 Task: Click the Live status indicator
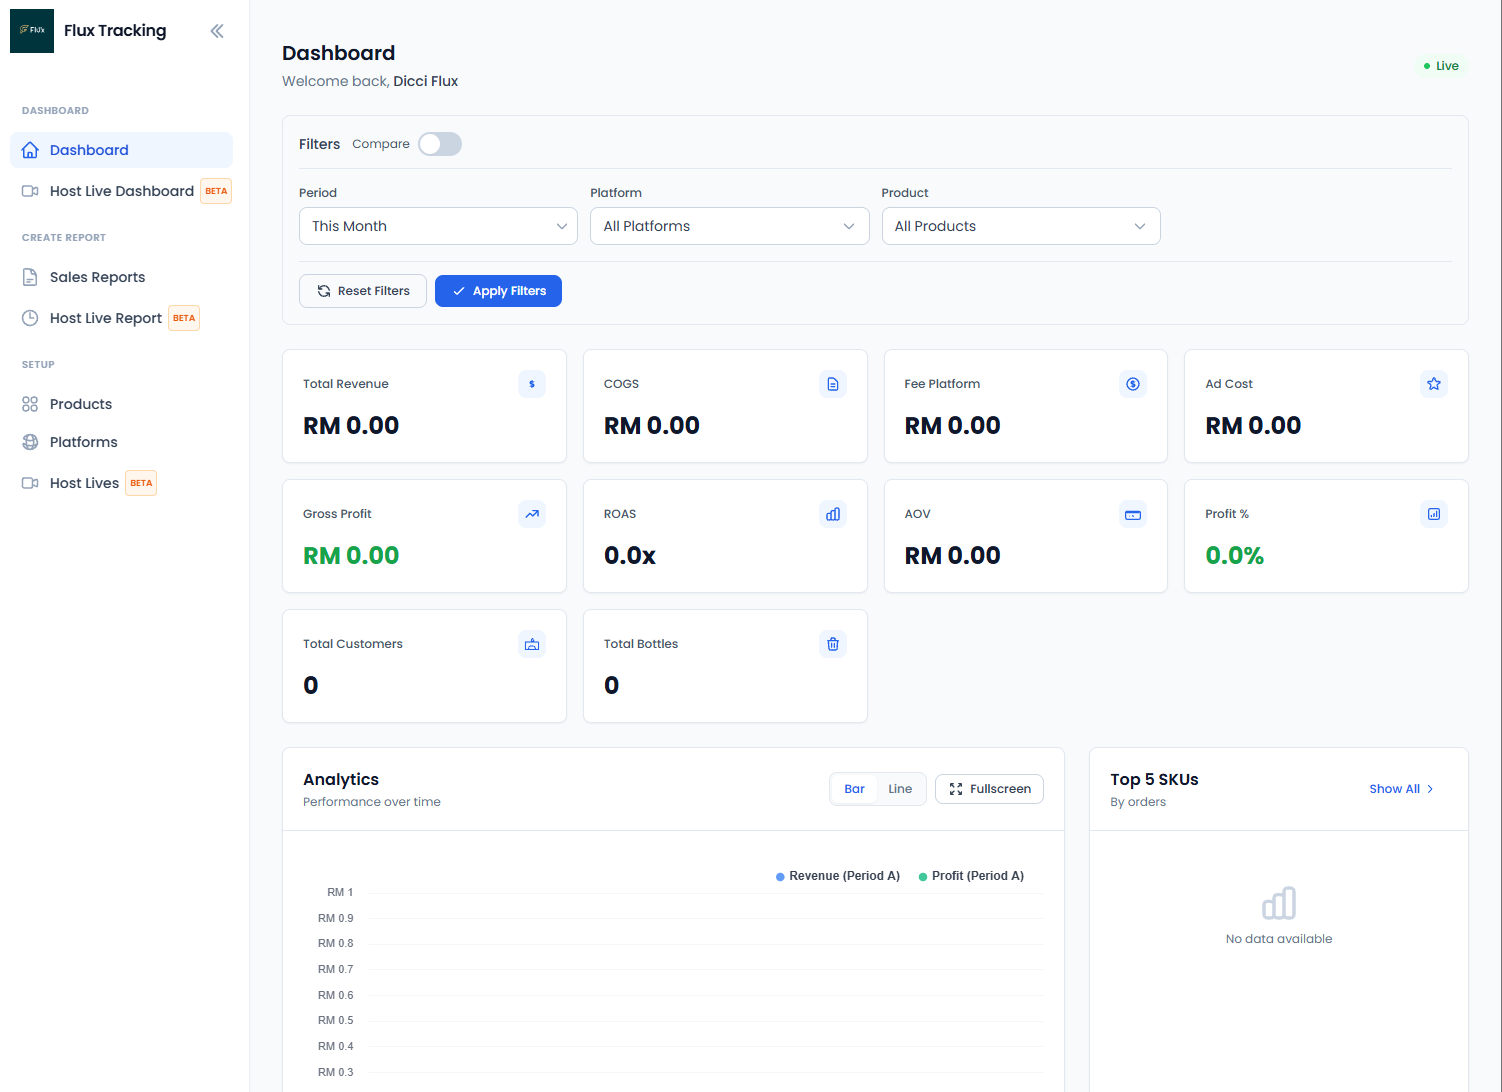click(x=1441, y=65)
